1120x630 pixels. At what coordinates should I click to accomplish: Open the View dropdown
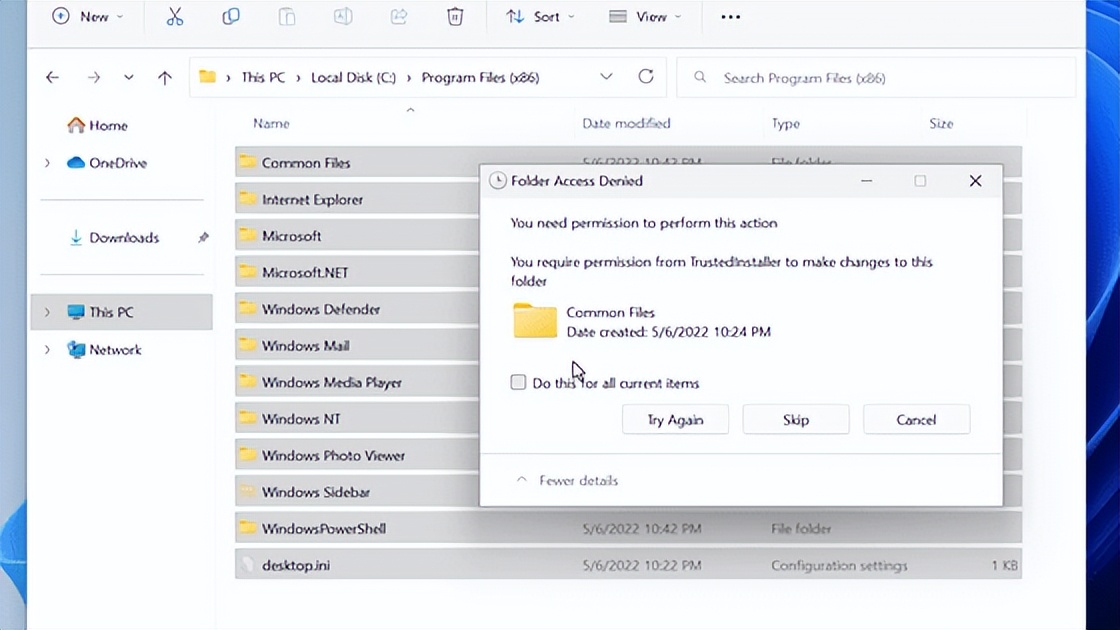pos(645,16)
